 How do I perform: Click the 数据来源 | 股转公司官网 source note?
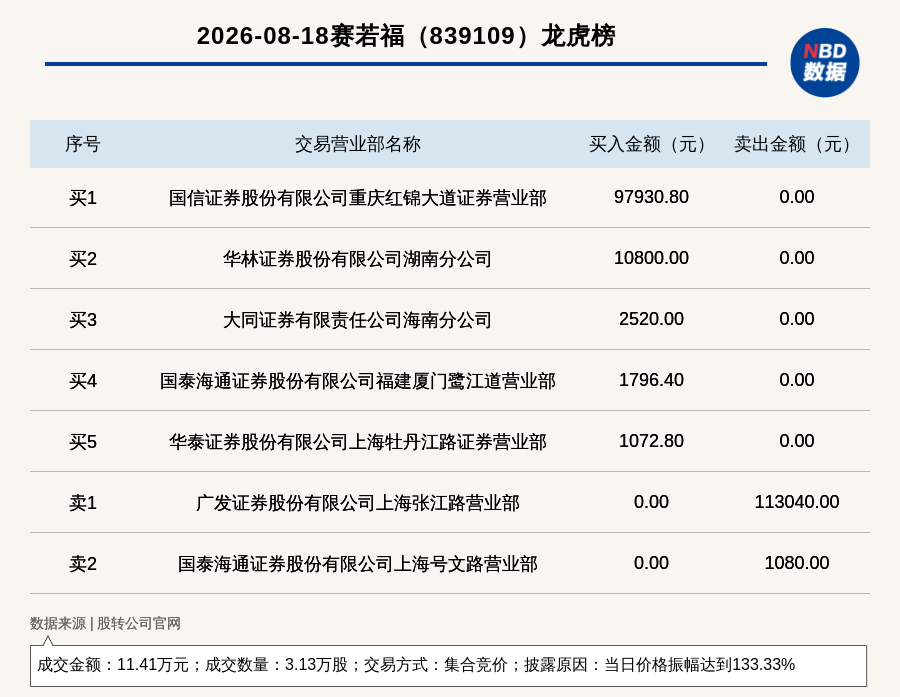tap(105, 624)
